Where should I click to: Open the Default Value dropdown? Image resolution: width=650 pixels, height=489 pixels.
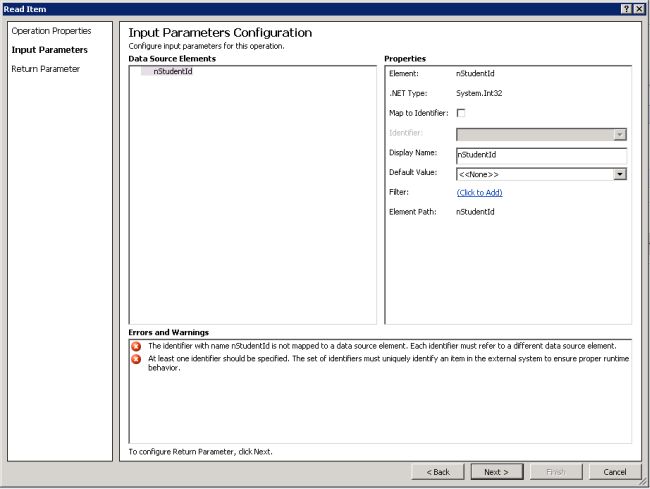point(620,173)
